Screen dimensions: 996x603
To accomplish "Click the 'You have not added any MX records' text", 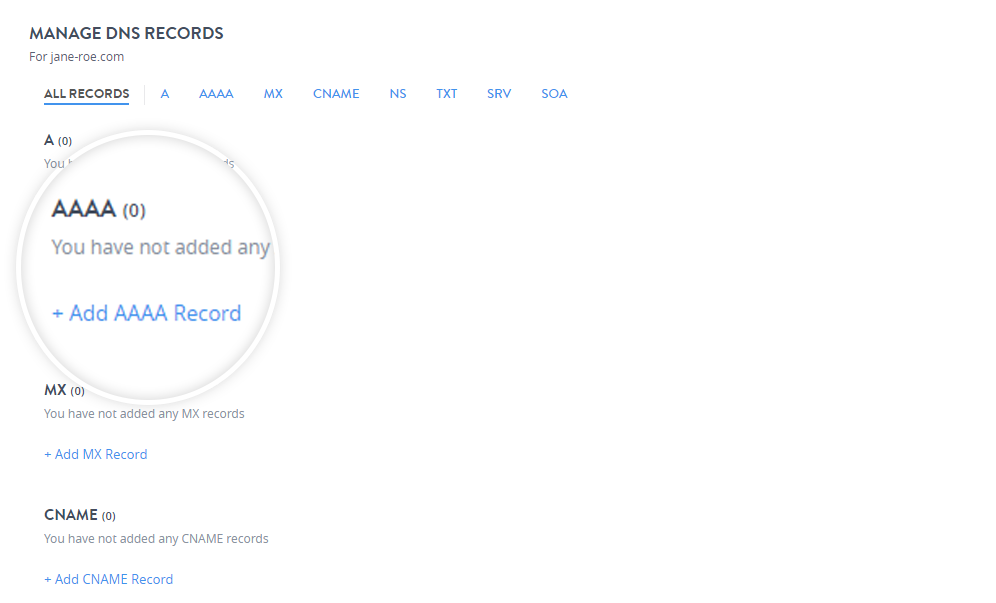I will pos(144,413).
